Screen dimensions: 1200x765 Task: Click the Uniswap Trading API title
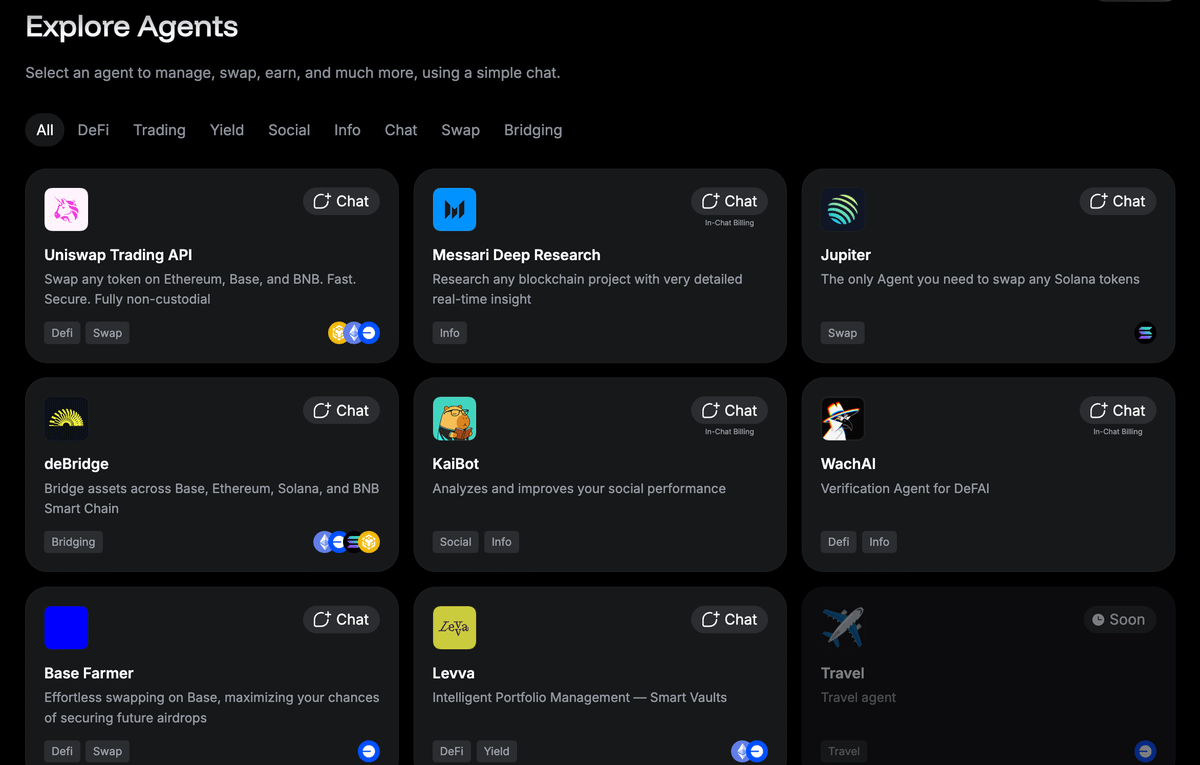pyautogui.click(x=118, y=255)
